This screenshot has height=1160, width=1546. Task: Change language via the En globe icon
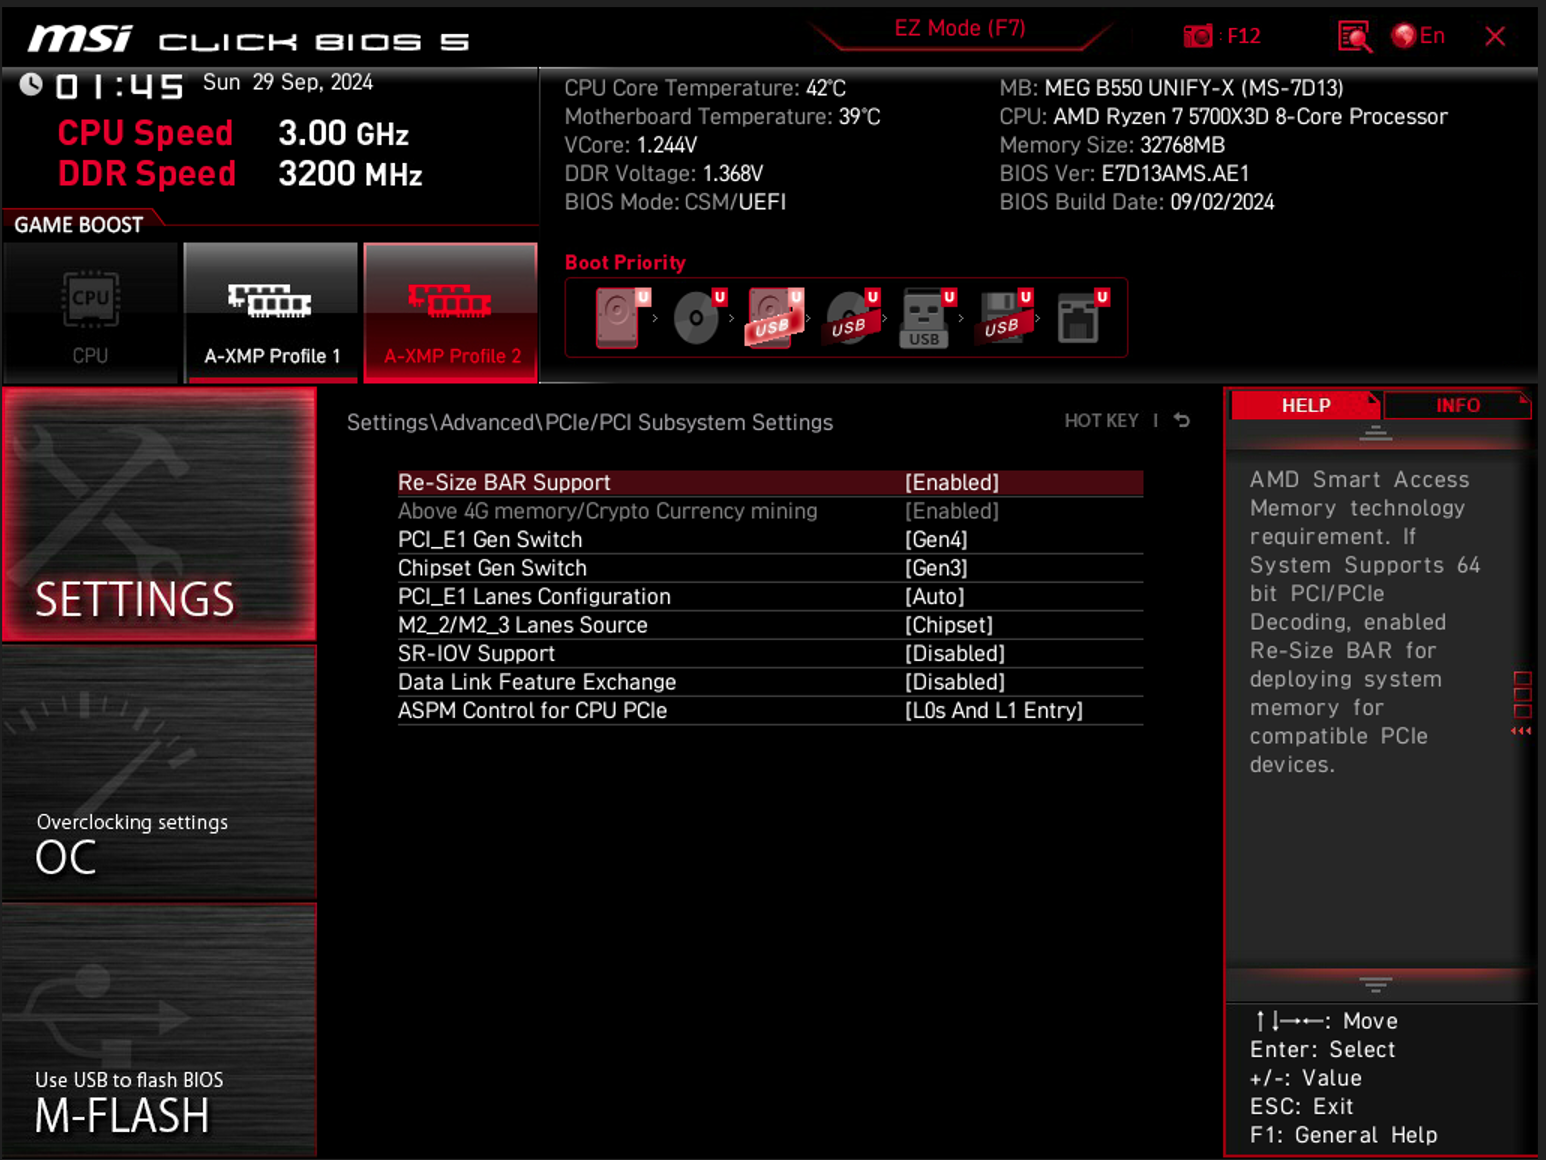click(1418, 36)
